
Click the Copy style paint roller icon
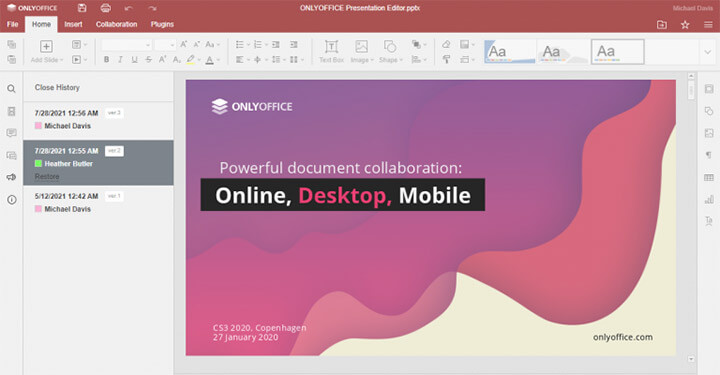[446, 59]
